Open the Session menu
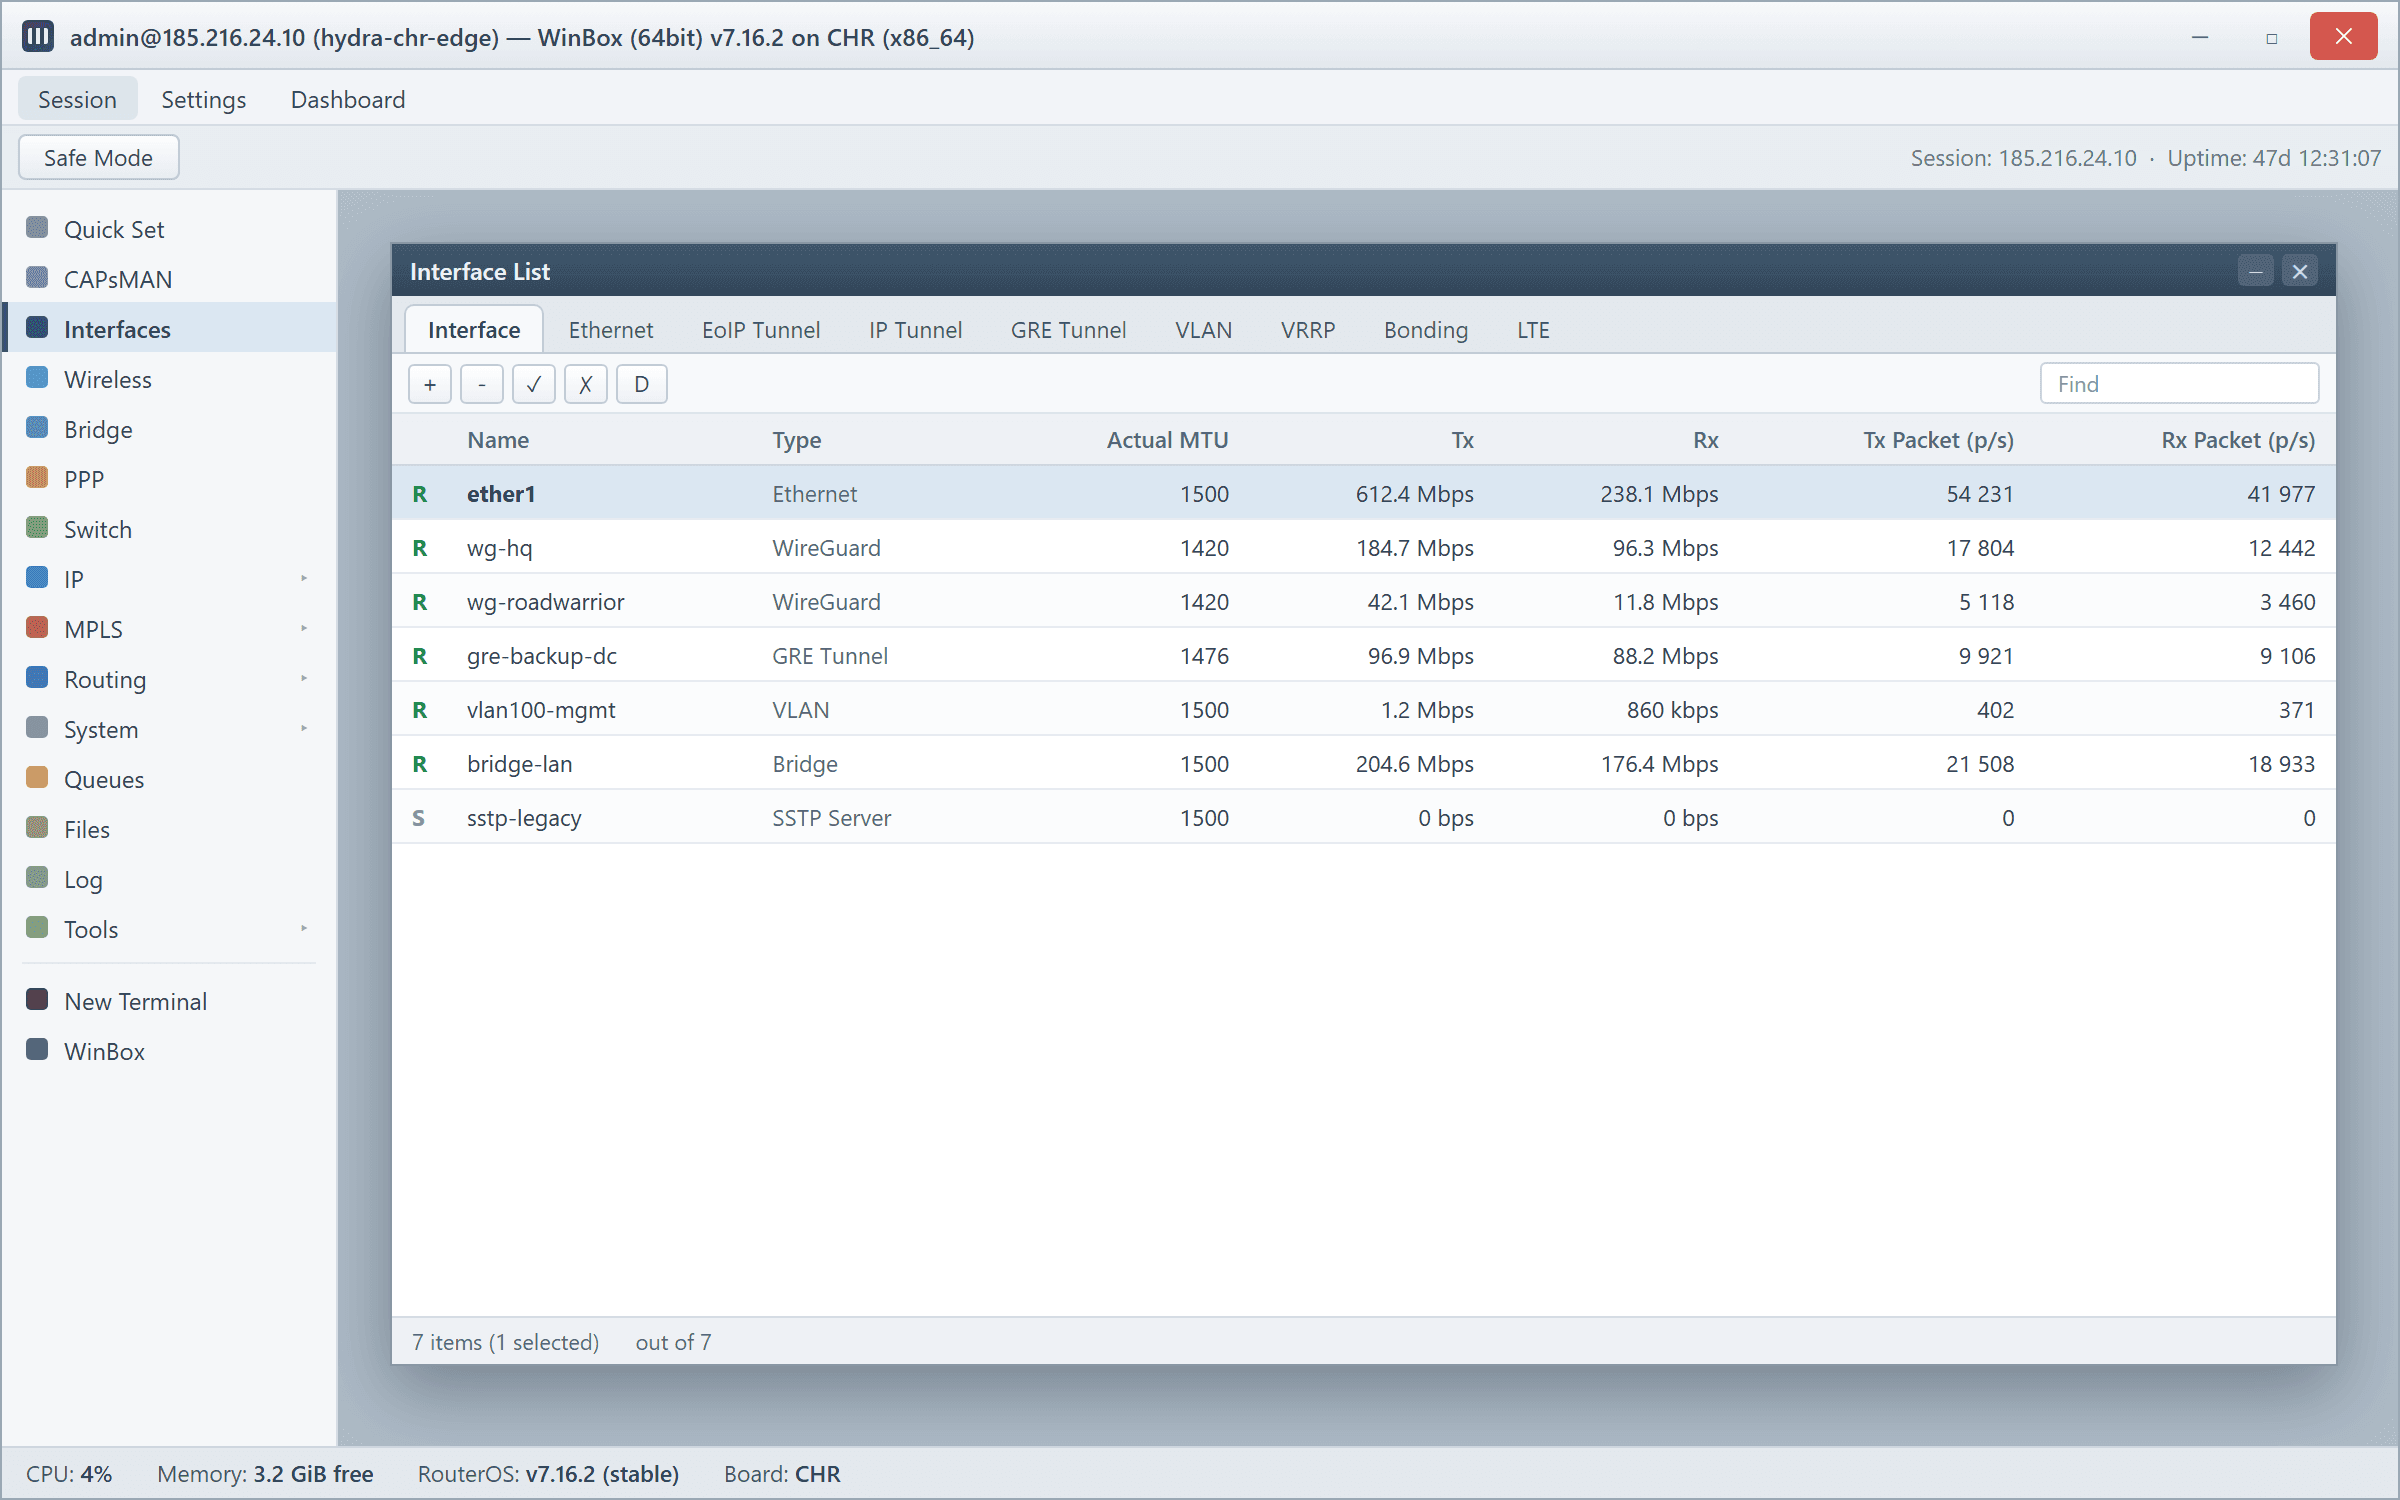This screenshot has height=1500, width=2400. (x=77, y=99)
